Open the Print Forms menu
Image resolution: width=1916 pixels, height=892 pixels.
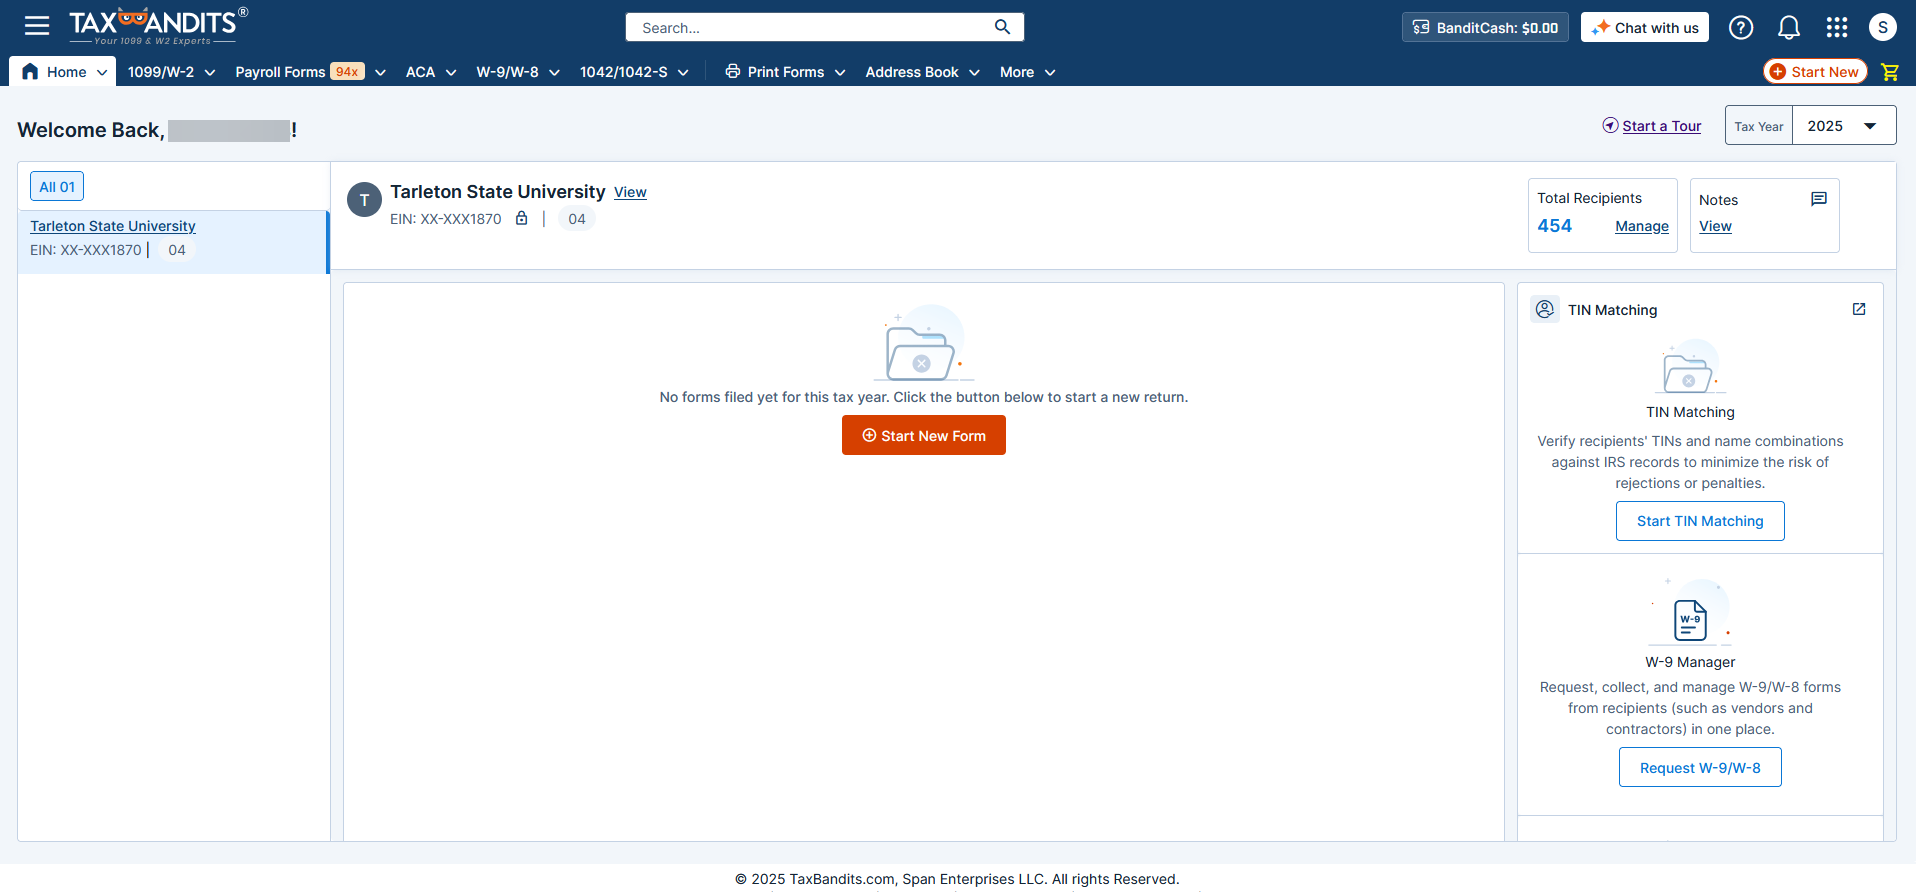[786, 72]
